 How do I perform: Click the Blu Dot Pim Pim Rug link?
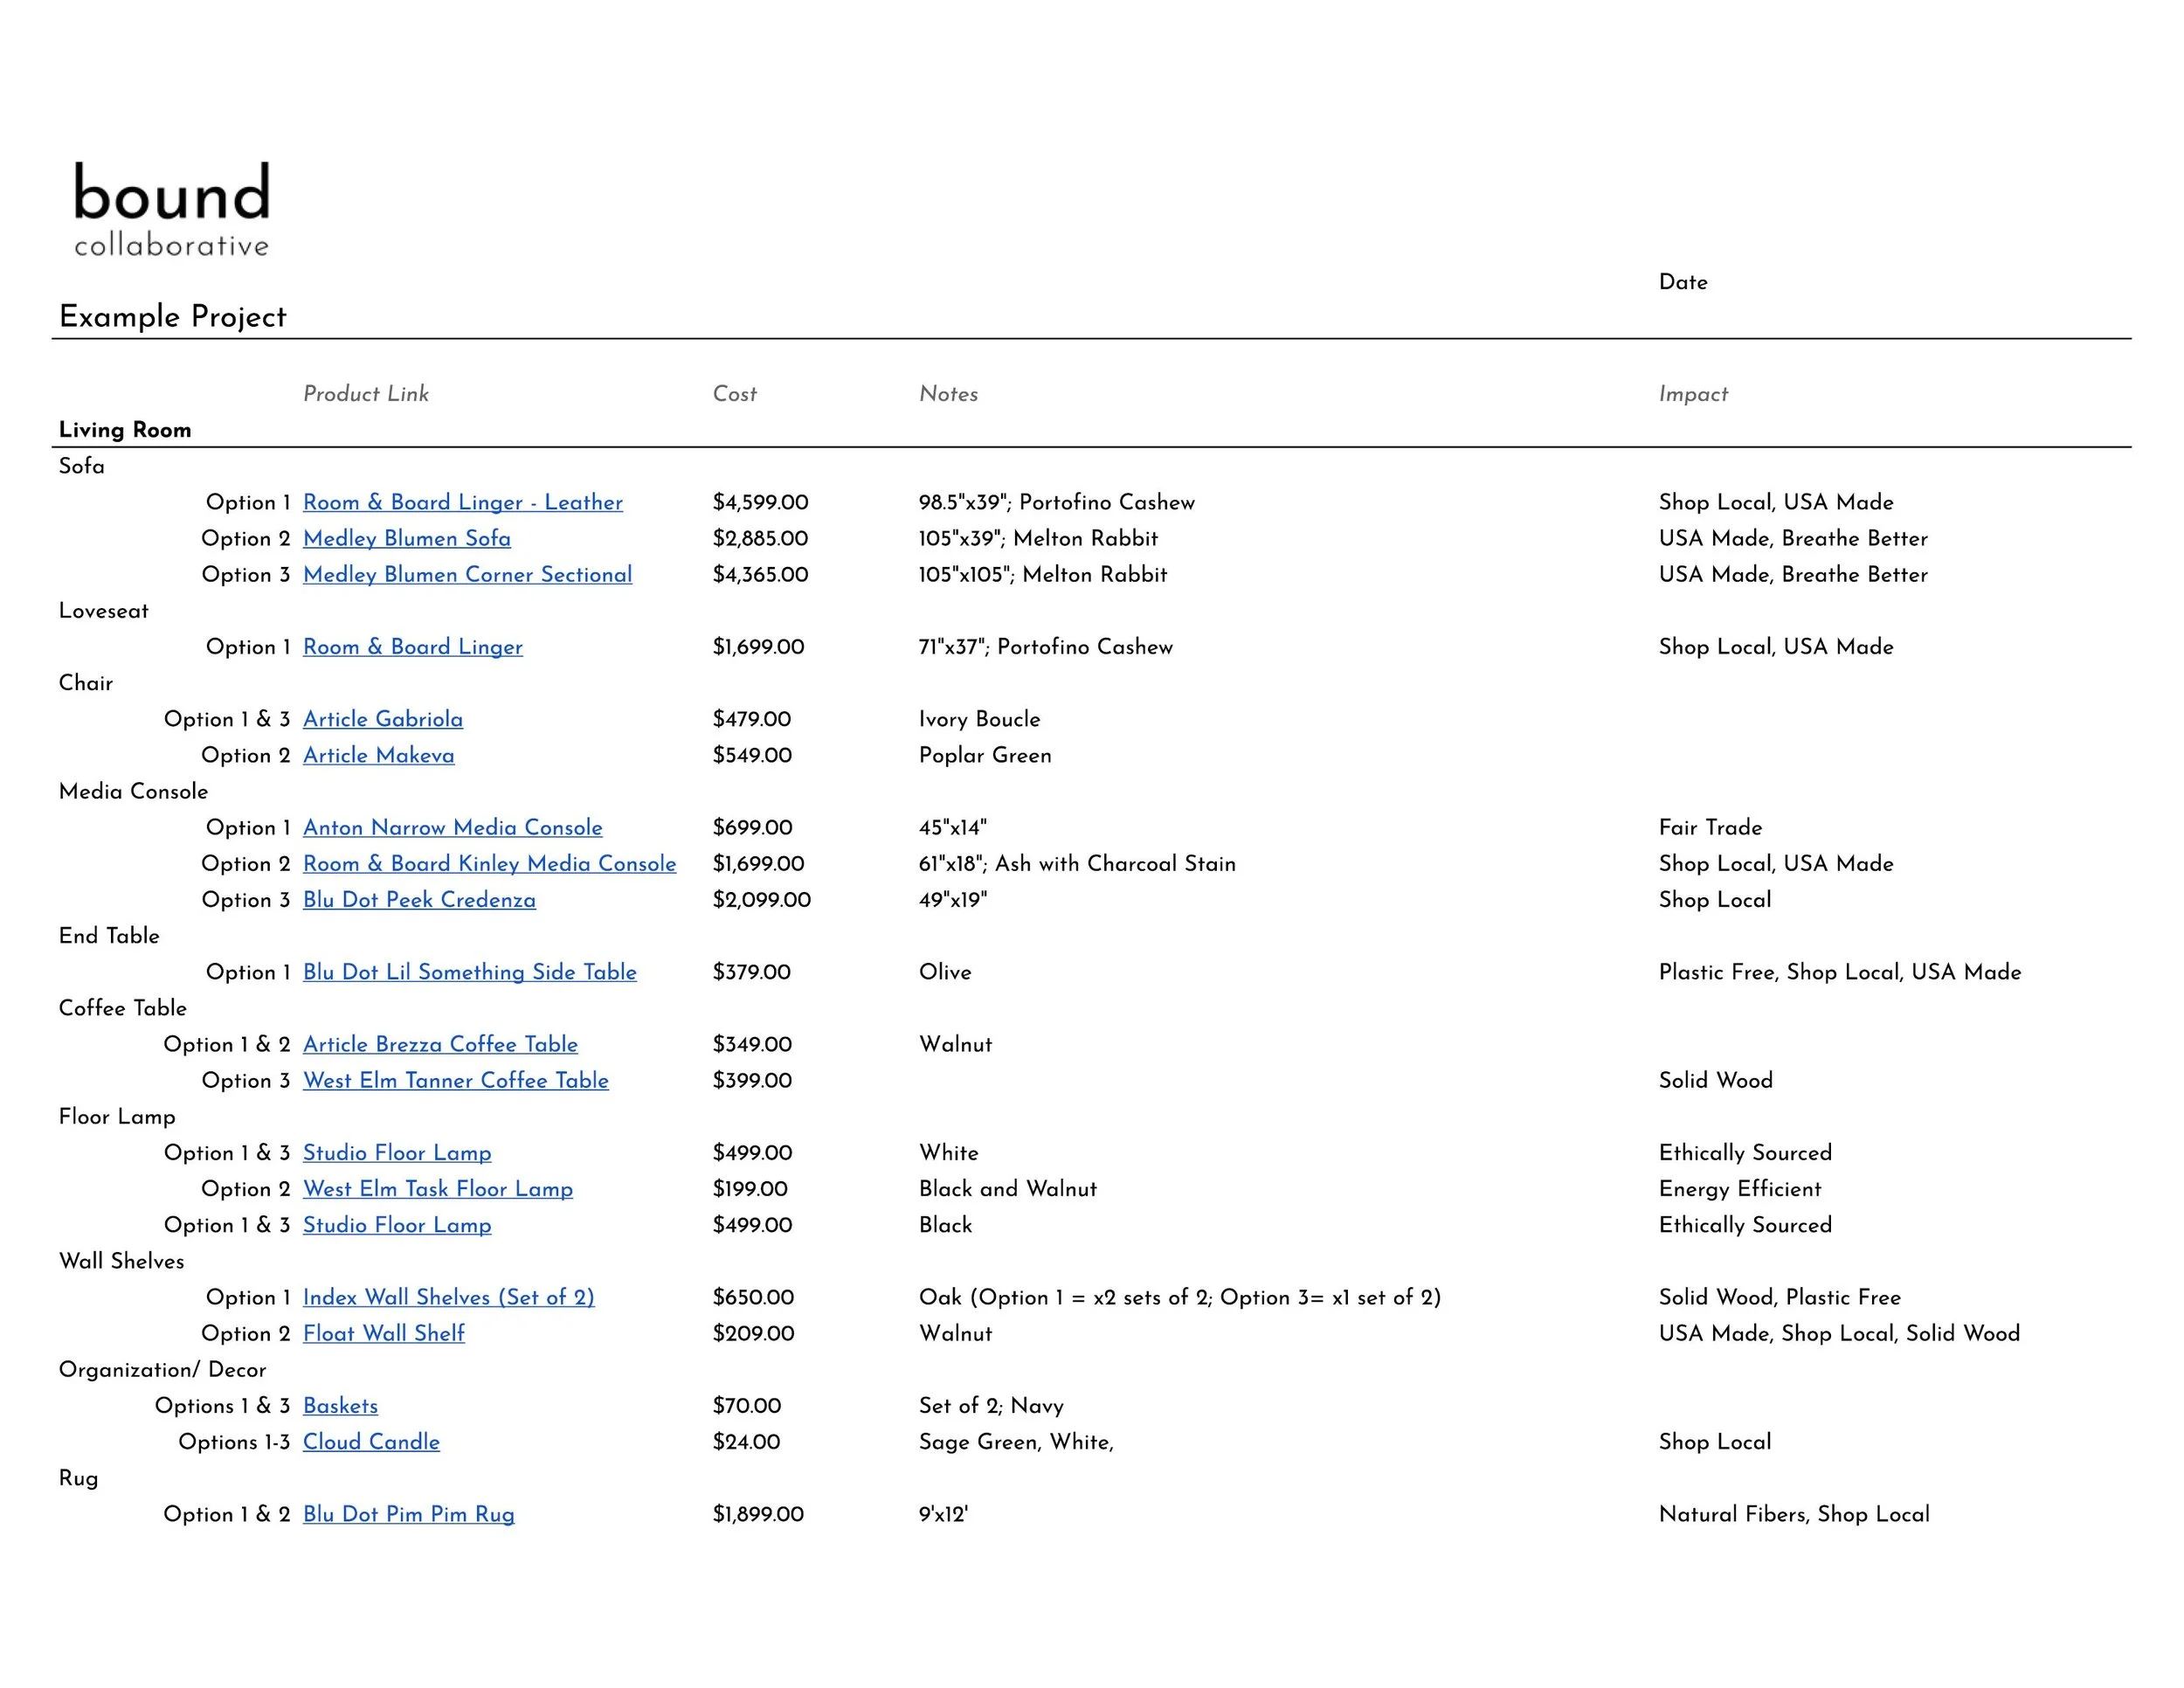tap(408, 1514)
